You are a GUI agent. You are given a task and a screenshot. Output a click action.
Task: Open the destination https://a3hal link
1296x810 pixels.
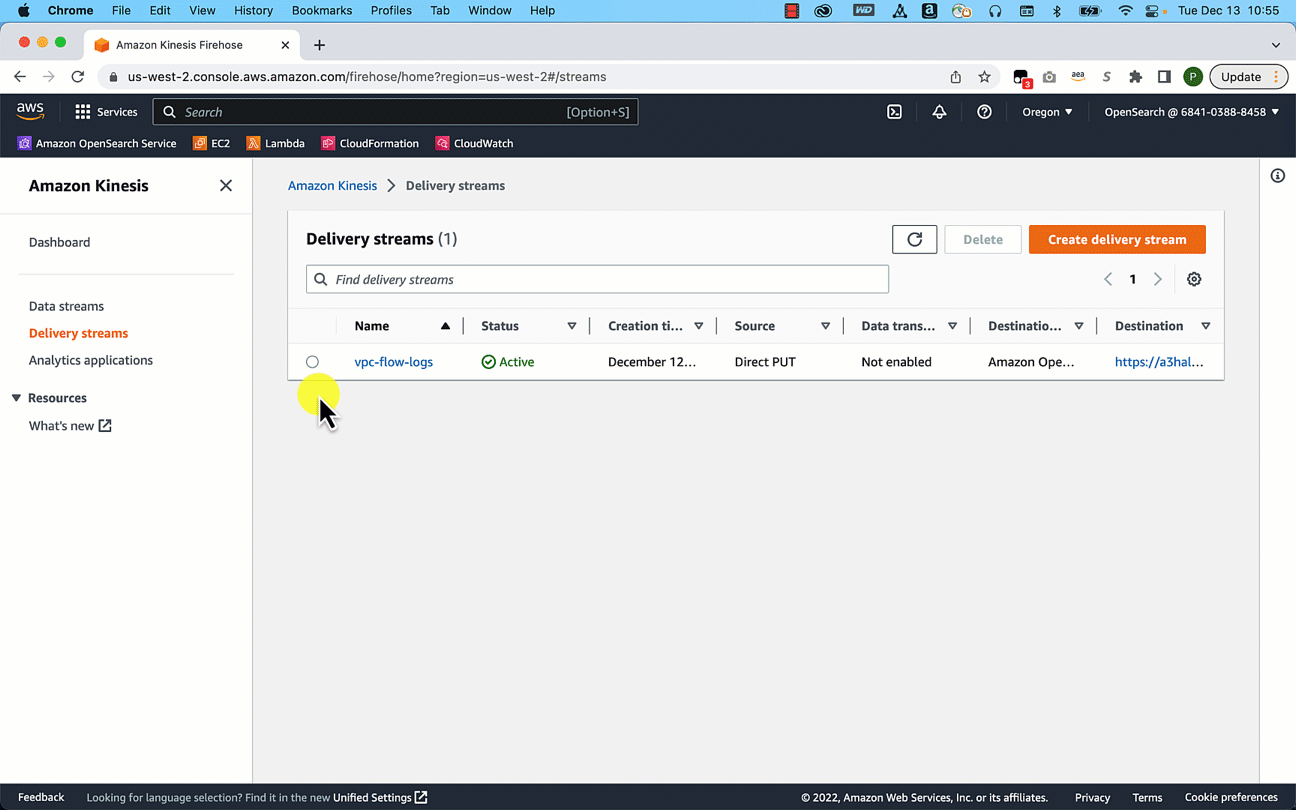tap(1159, 362)
